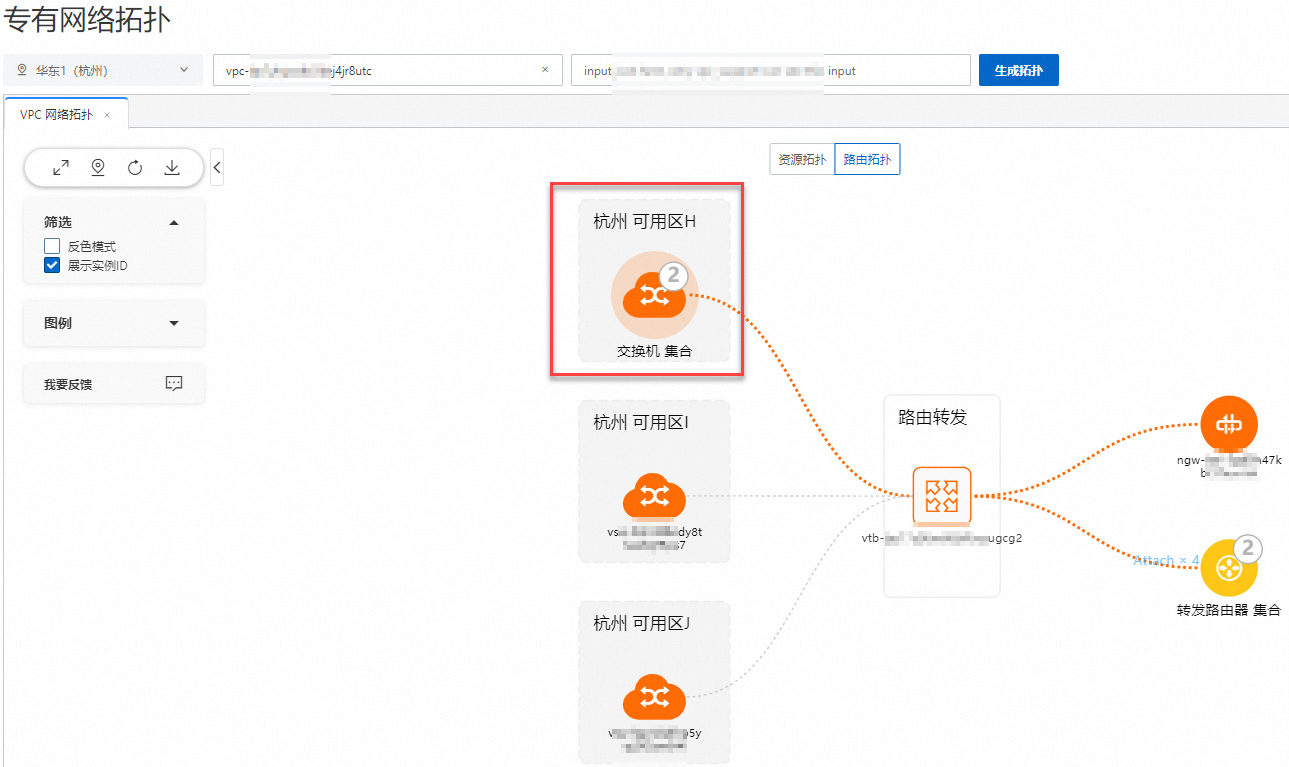Open the 华东1（杭州） region dropdown

click(x=103, y=70)
